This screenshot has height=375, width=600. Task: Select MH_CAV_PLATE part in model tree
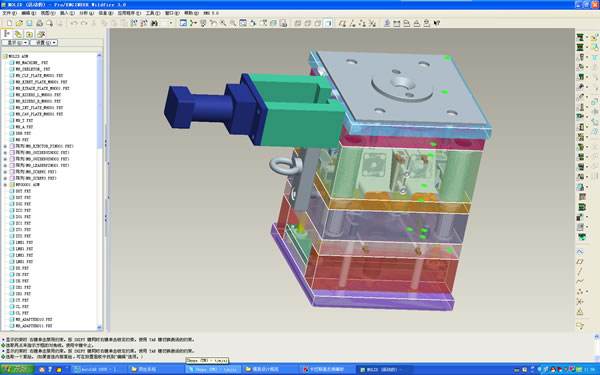(x=36, y=114)
